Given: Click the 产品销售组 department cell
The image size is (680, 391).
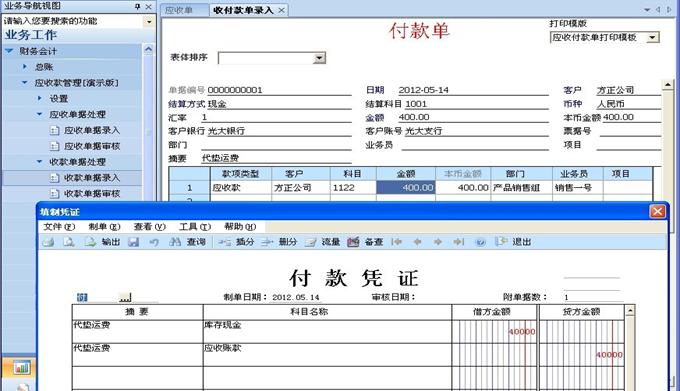Looking at the screenshot, I should coord(521,188).
